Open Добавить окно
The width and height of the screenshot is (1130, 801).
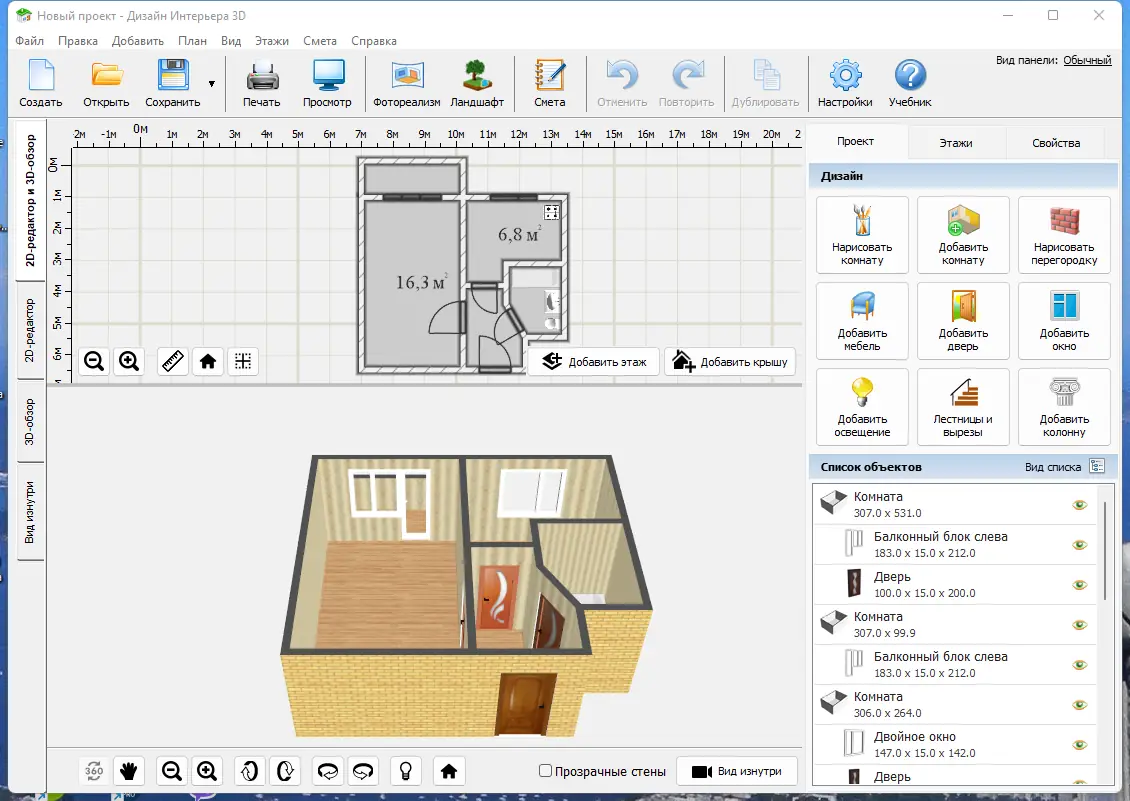coord(1064,321)
